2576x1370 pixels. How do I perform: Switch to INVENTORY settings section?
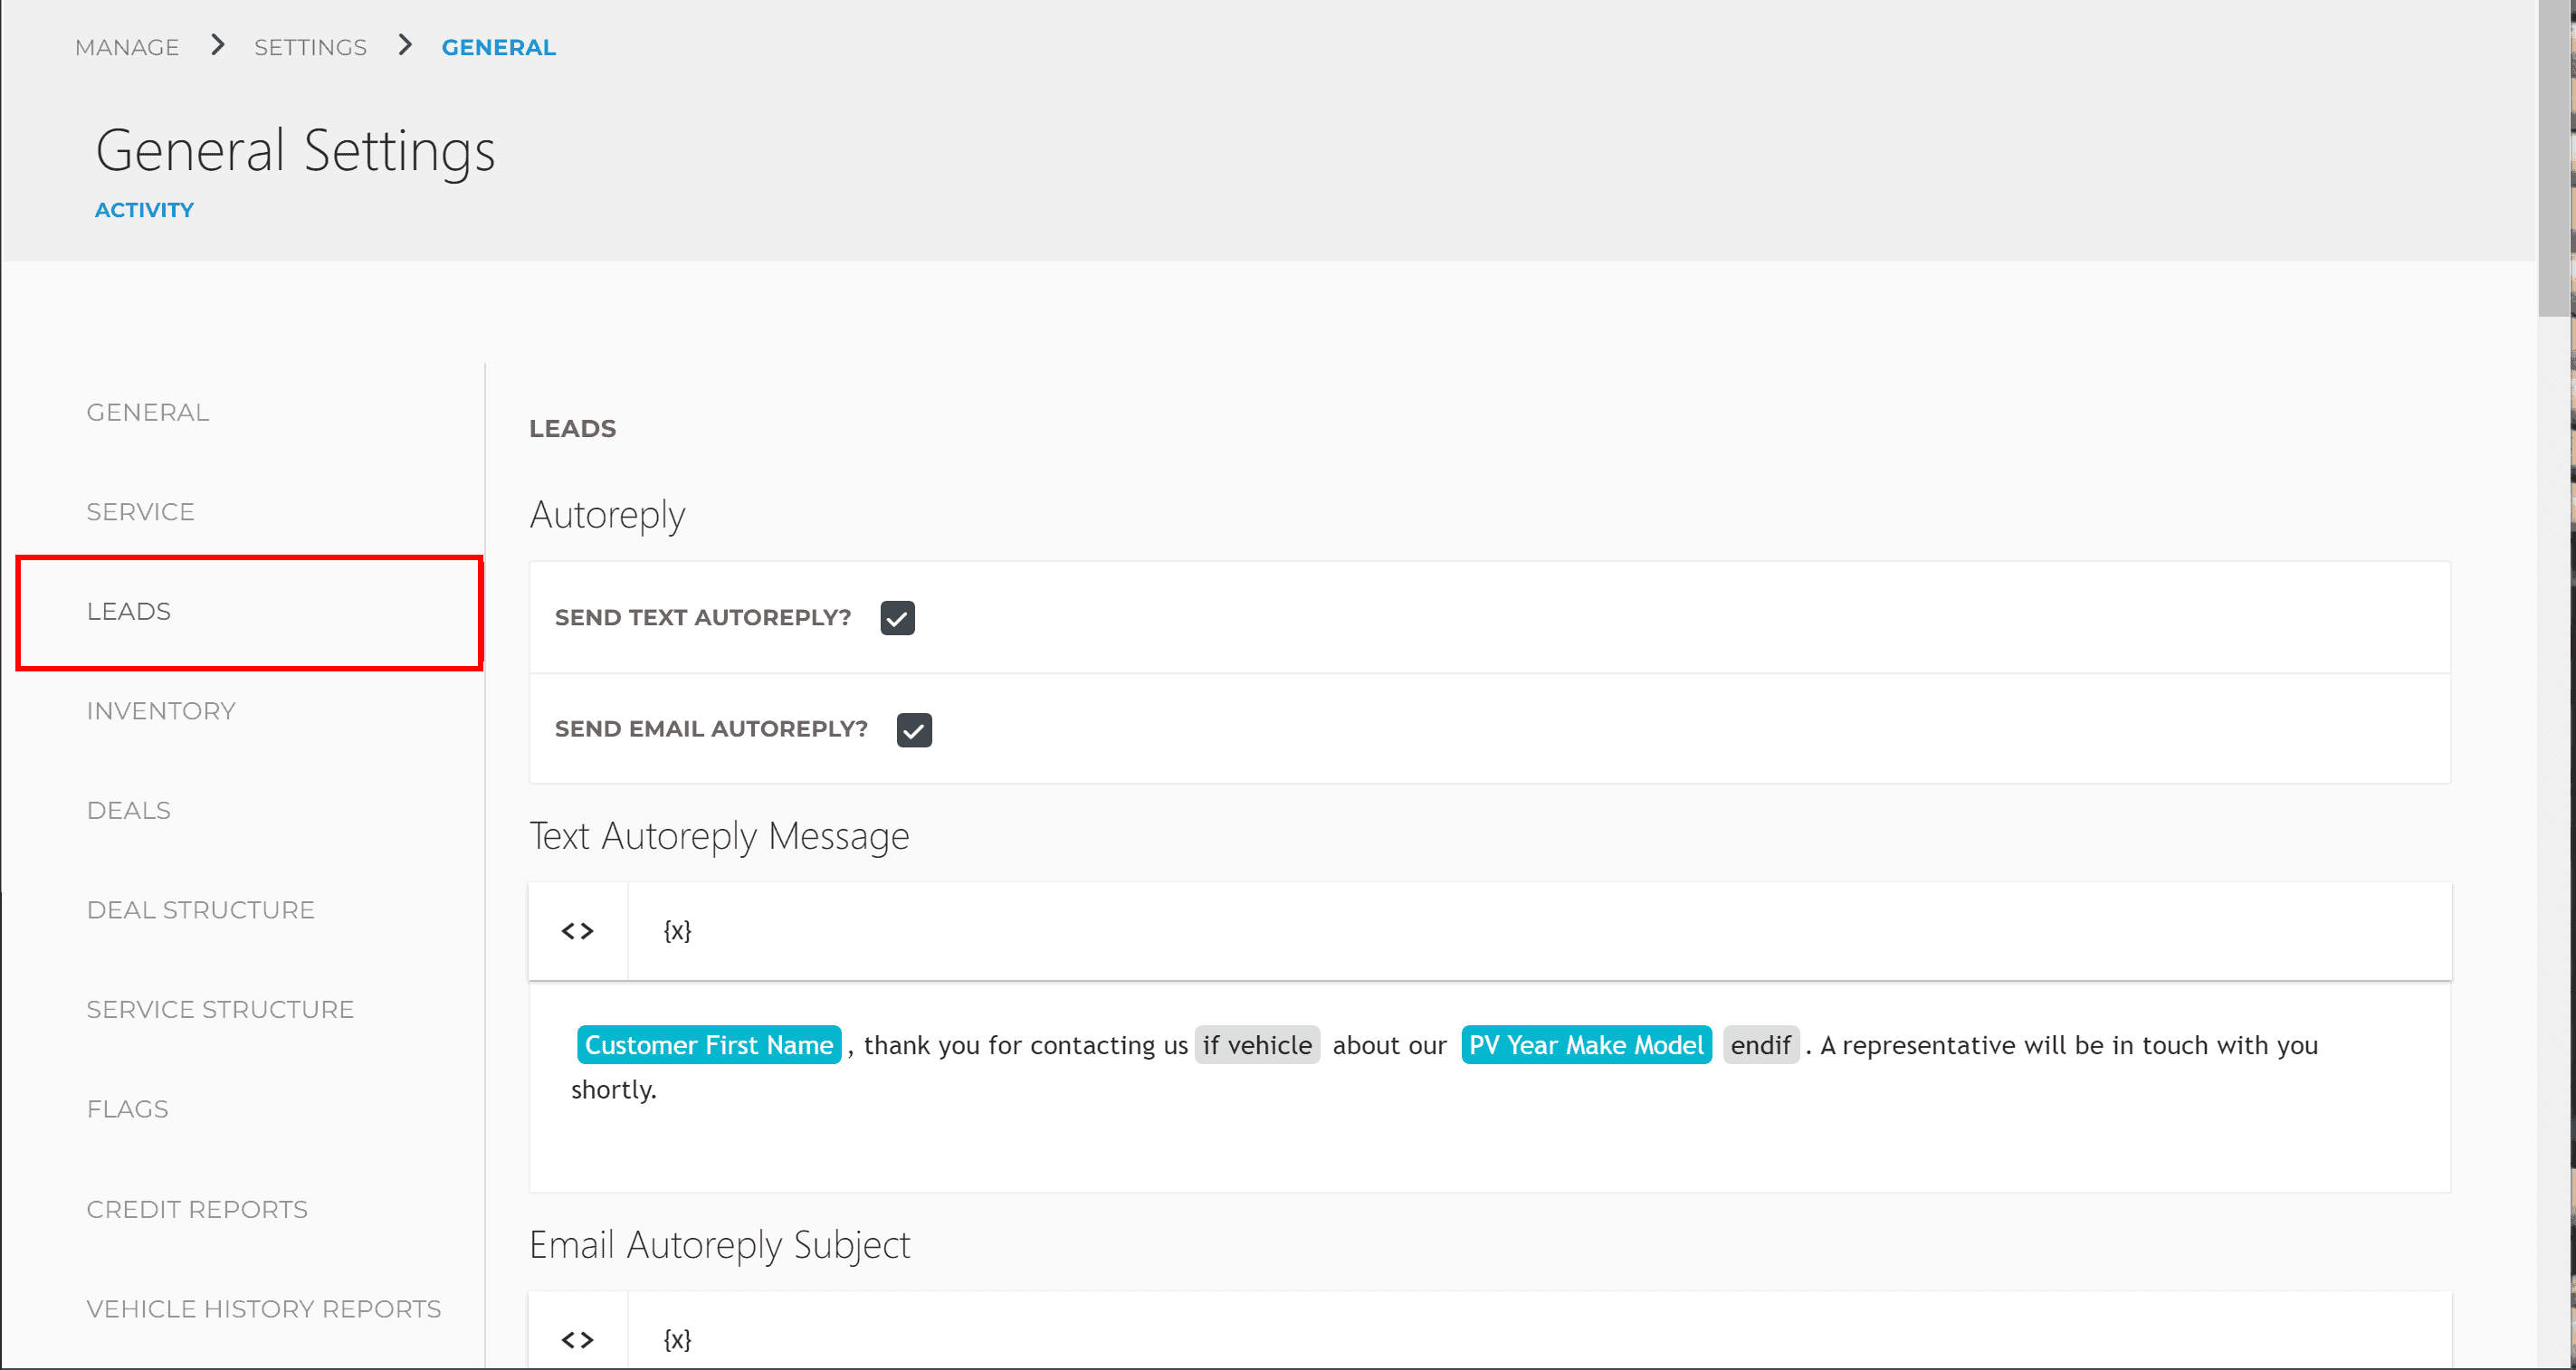(x=161, y=711)
